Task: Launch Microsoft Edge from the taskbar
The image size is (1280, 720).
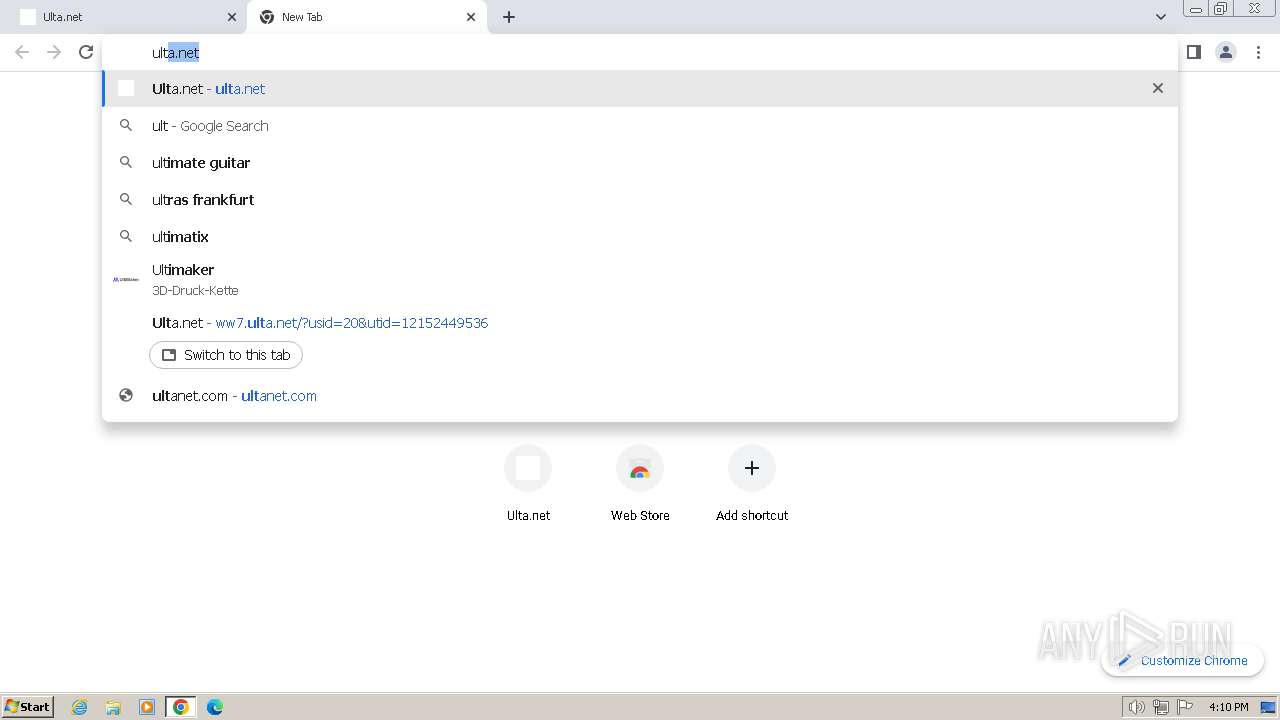Action: pyautogui.click(x=215, y=707)
